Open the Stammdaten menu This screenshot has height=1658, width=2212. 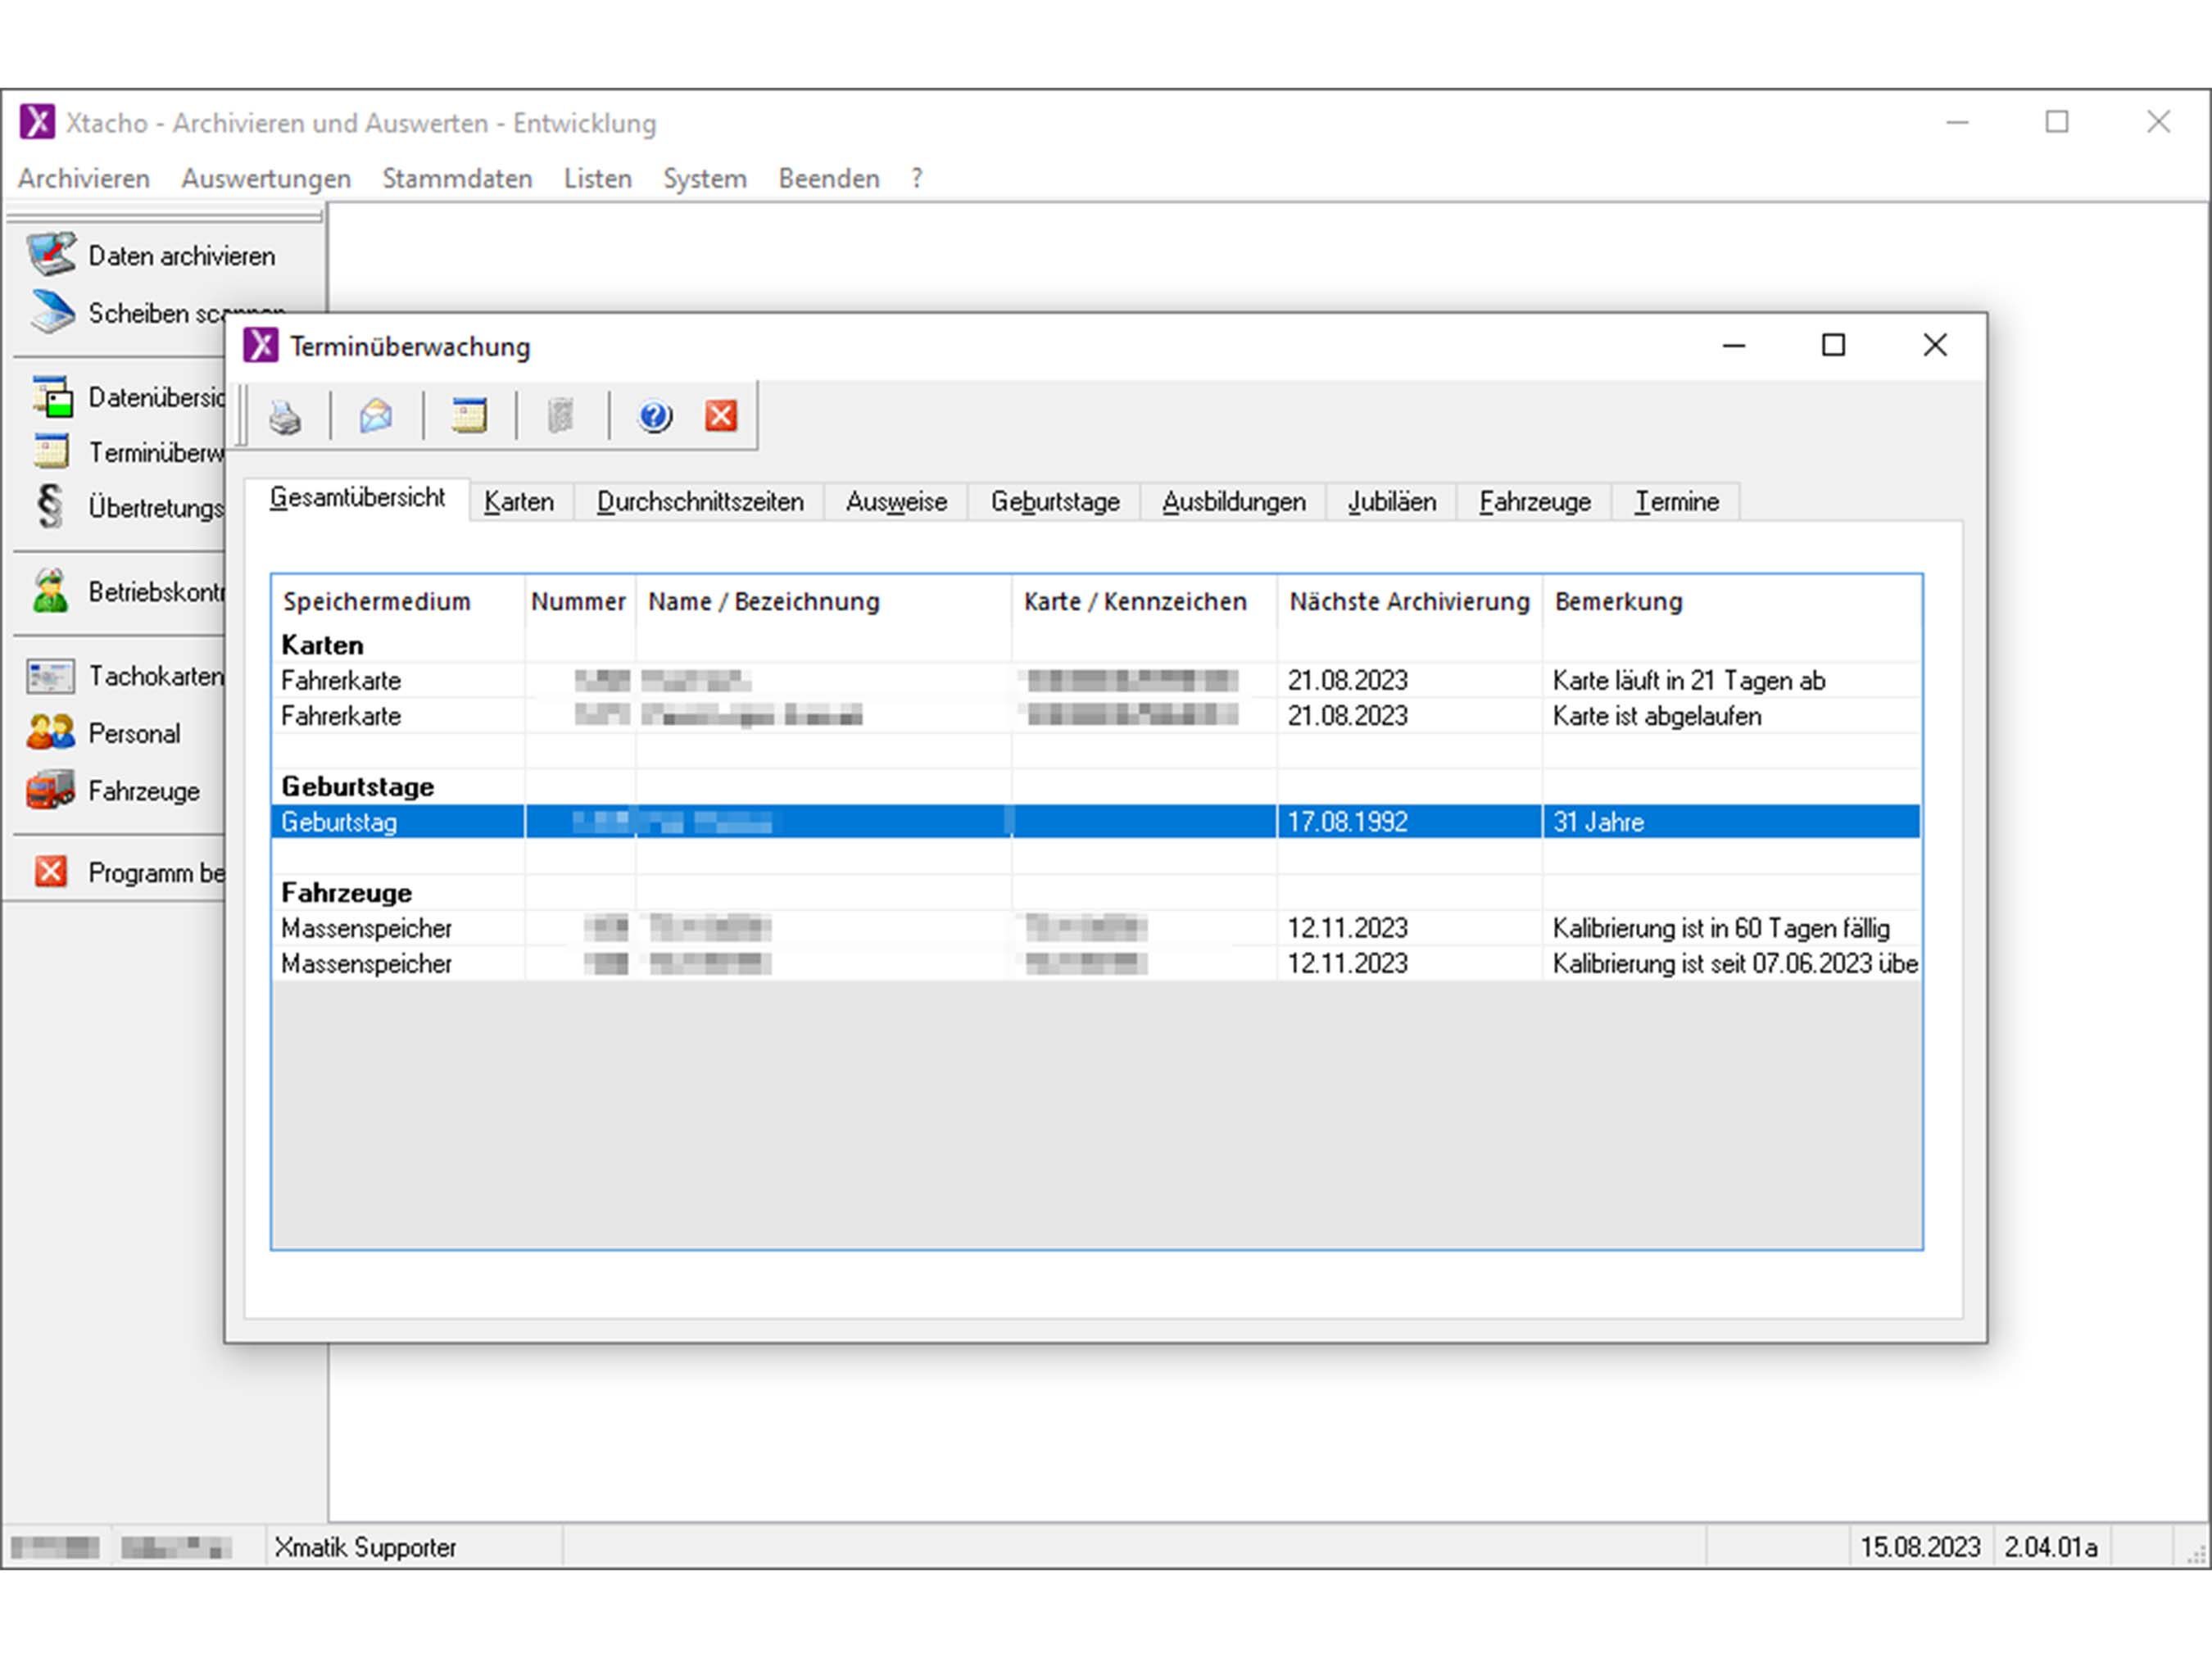tap(457, 179)
